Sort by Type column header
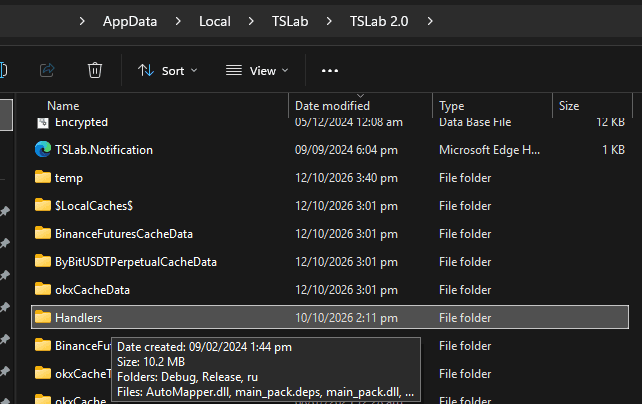 (x=452, y=106)
